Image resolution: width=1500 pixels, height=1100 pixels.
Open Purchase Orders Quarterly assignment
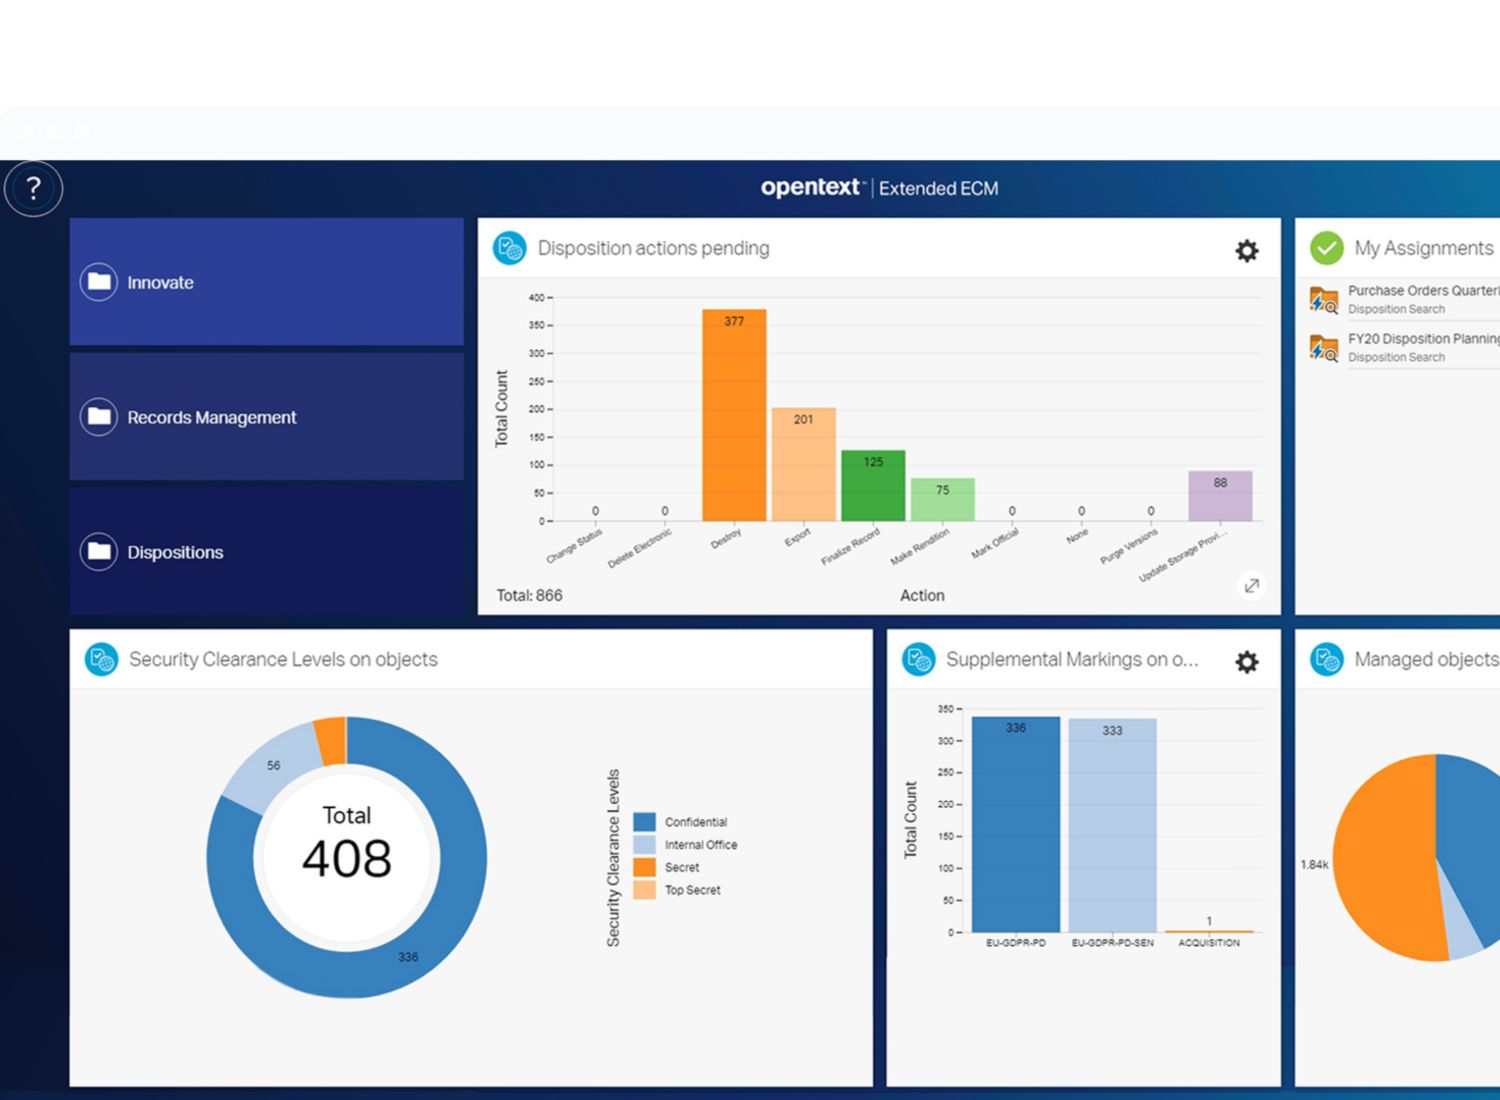[x=1420, y=299]
